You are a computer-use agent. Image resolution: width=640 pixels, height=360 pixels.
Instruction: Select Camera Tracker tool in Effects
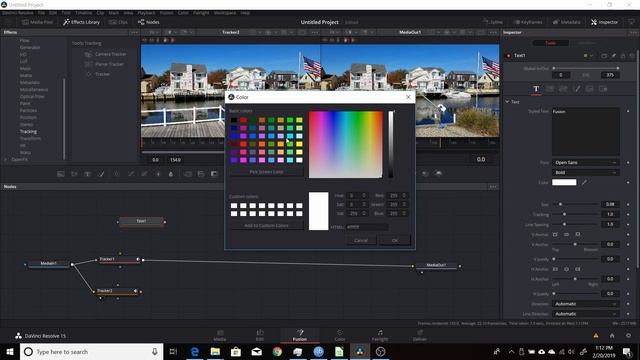click(106, 54)
